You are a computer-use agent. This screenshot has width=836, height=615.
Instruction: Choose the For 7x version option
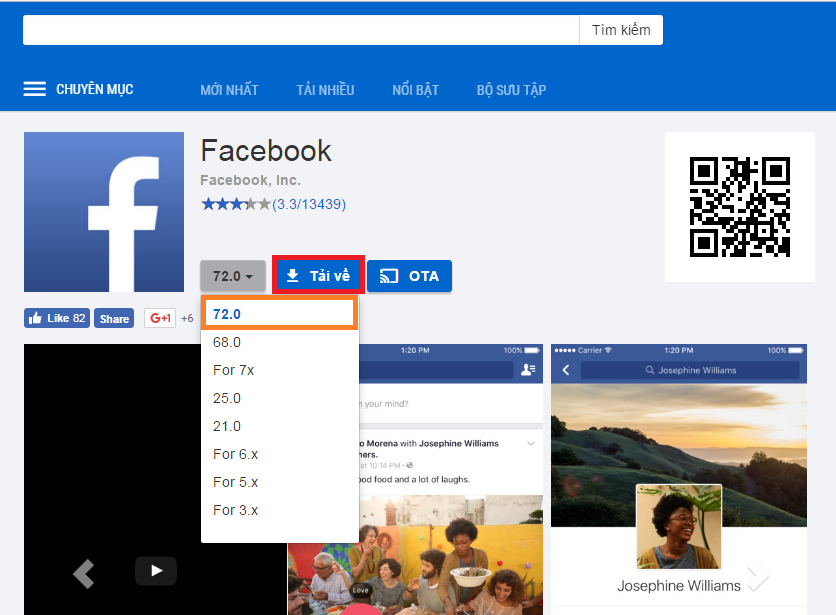(233, 370)
